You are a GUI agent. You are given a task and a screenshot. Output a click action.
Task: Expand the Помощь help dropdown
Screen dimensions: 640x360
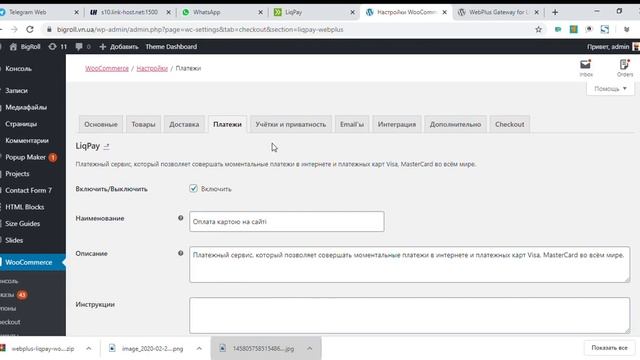tap(610, 89)
